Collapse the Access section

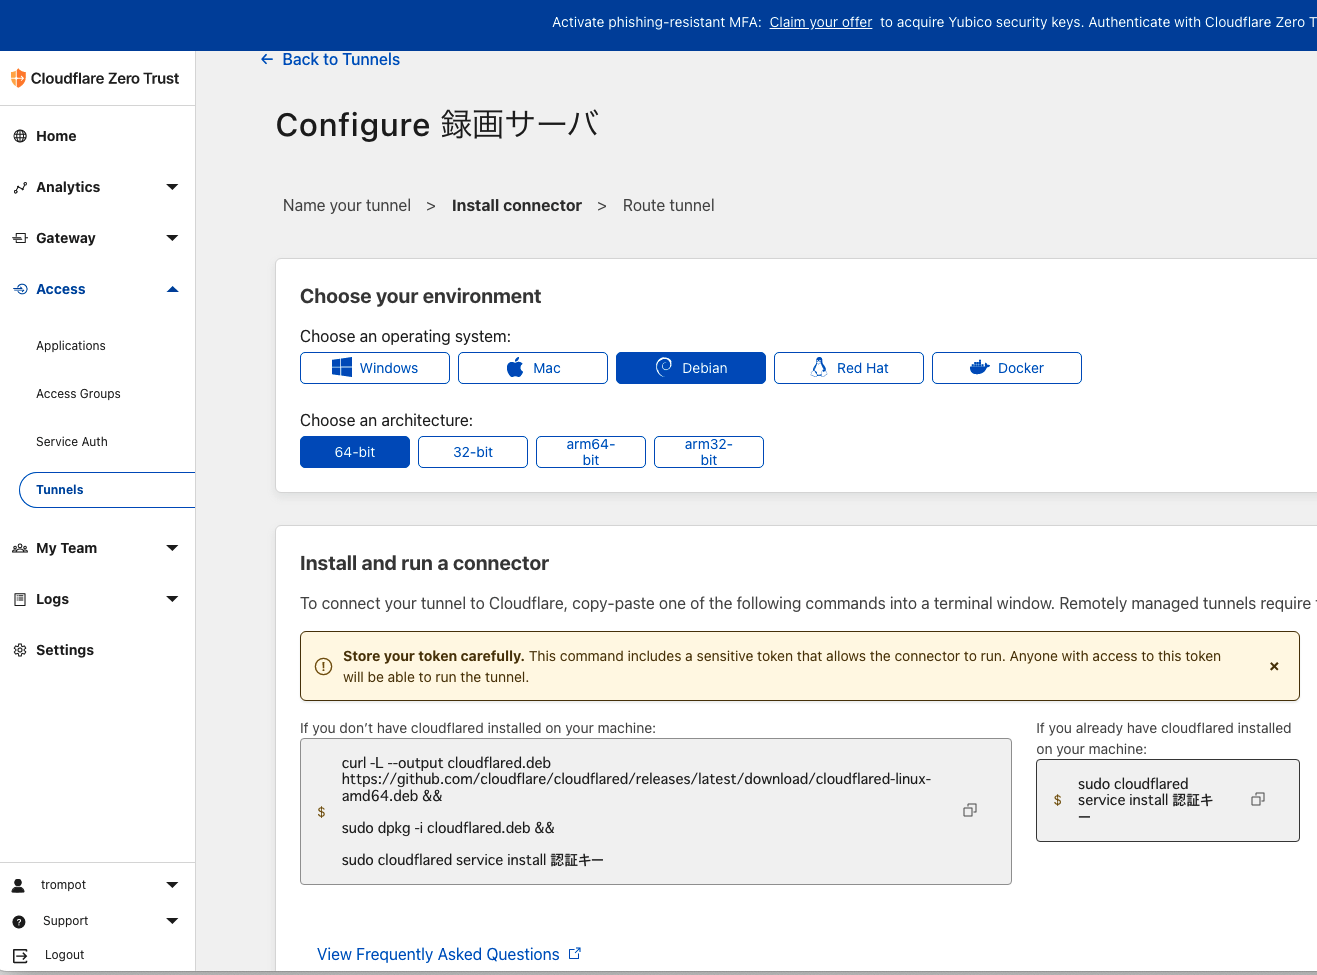tap(171, 289)
